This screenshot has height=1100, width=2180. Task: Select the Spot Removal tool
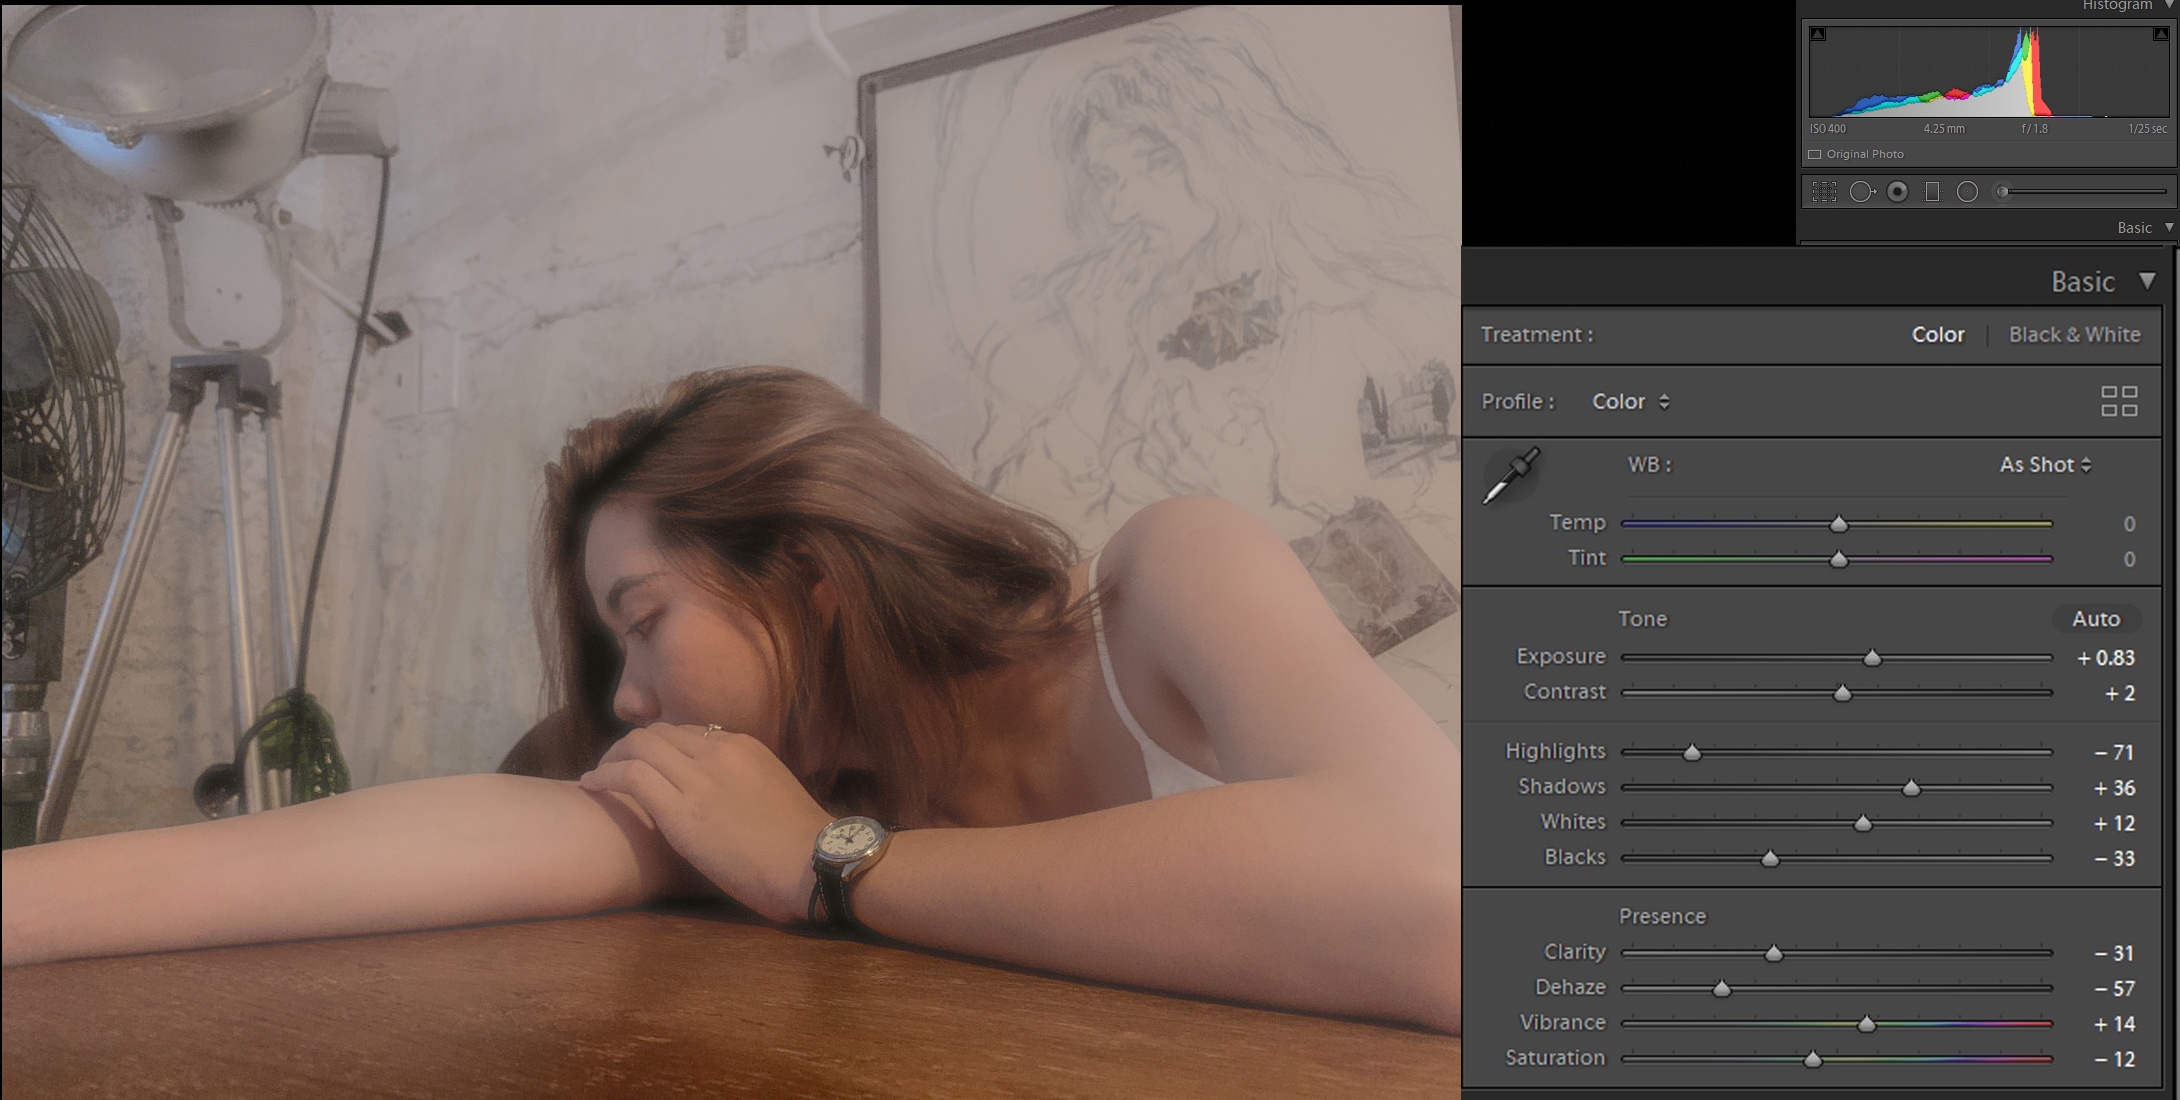click(x=1861, y=192)
